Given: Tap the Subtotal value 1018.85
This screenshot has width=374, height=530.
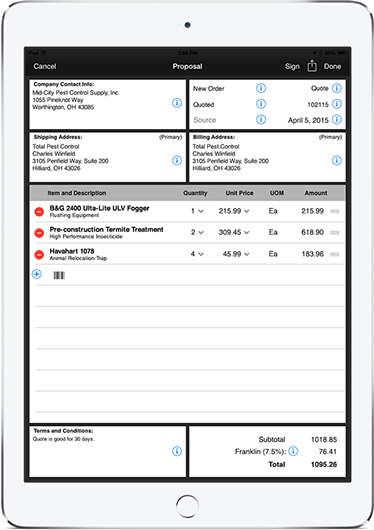Looking at the screenshot, I should [x=324, y=439].
